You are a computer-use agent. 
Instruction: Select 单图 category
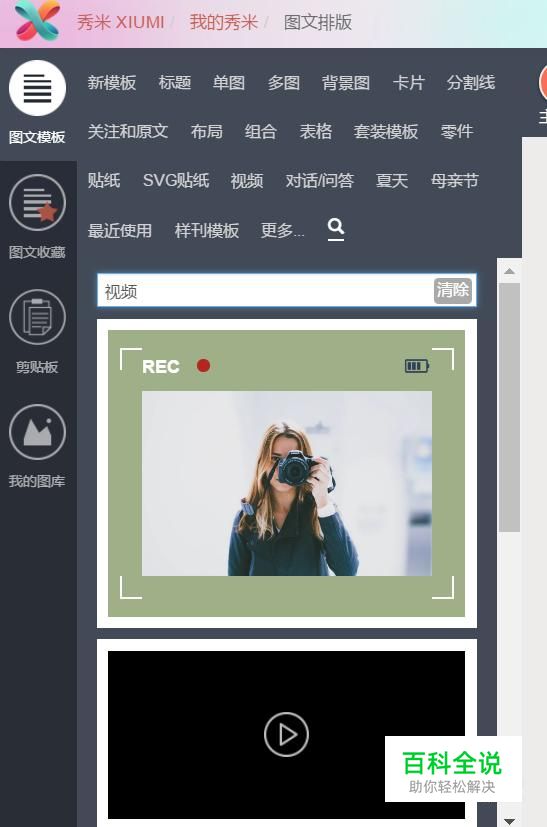pyautogui.click(x=229, y=82)
